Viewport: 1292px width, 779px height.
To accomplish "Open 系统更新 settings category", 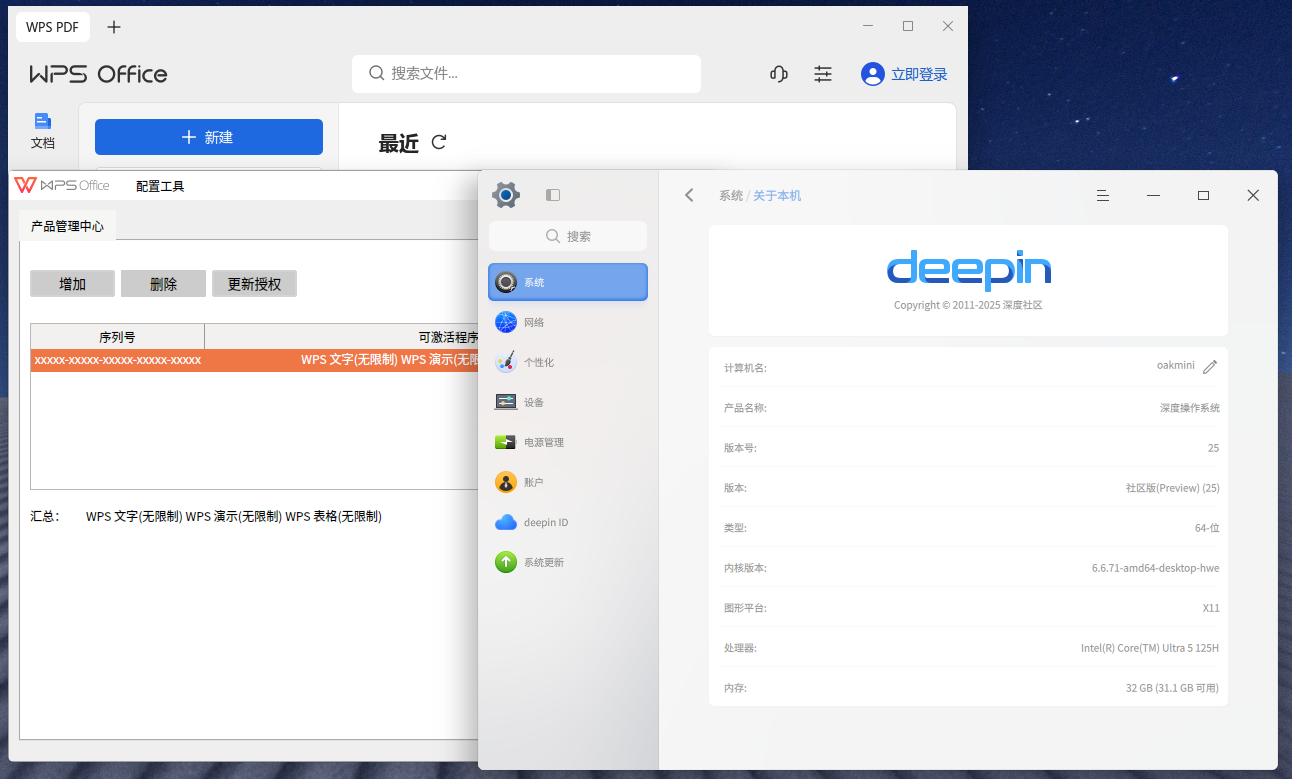I will (568, 562).
